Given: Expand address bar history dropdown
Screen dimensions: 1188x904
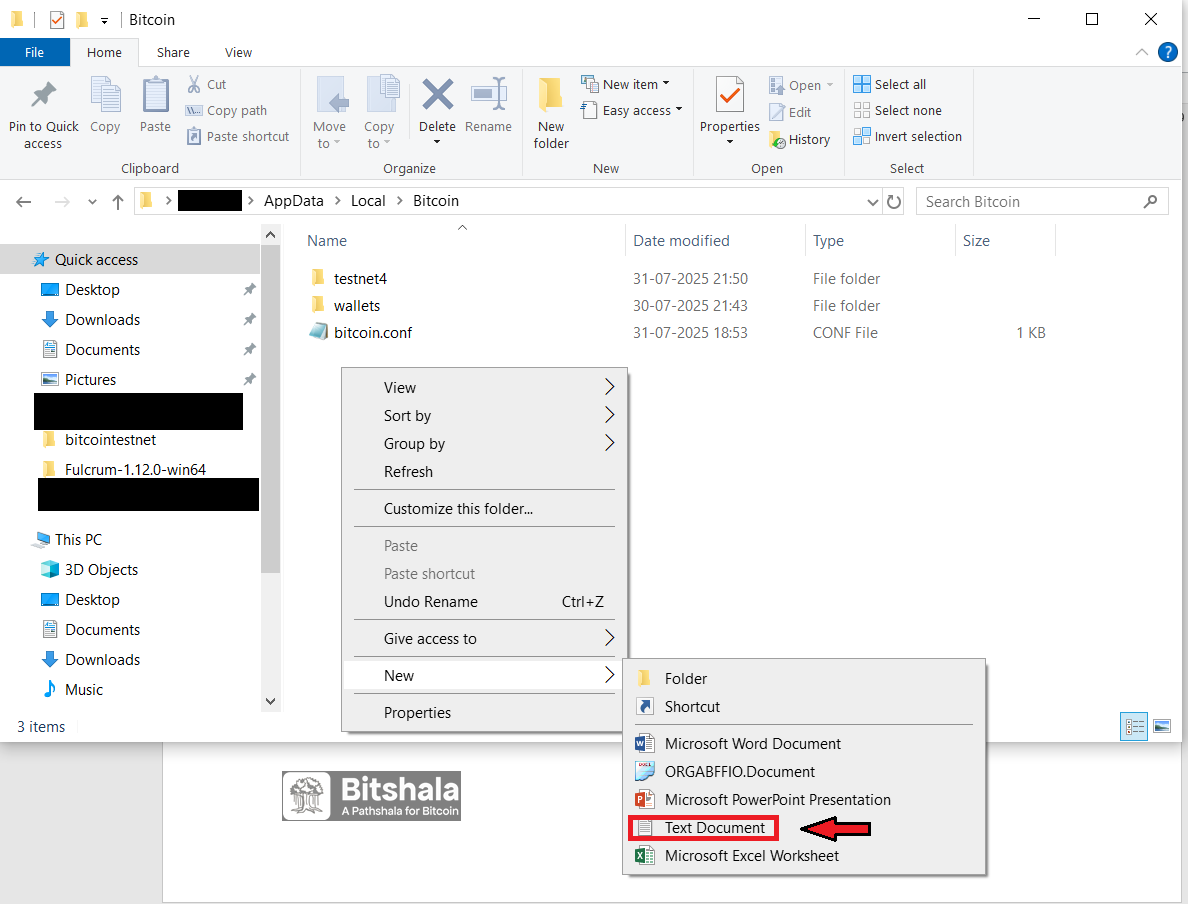Looking at the screenshot, I should [x=872, y=202].
